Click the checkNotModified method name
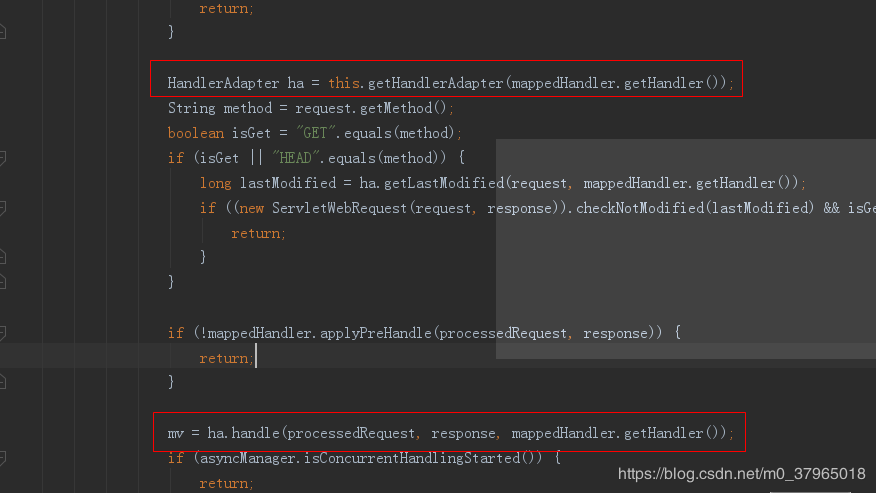The height and width of the screenshot is (493, 876). [x=640, y=208]
